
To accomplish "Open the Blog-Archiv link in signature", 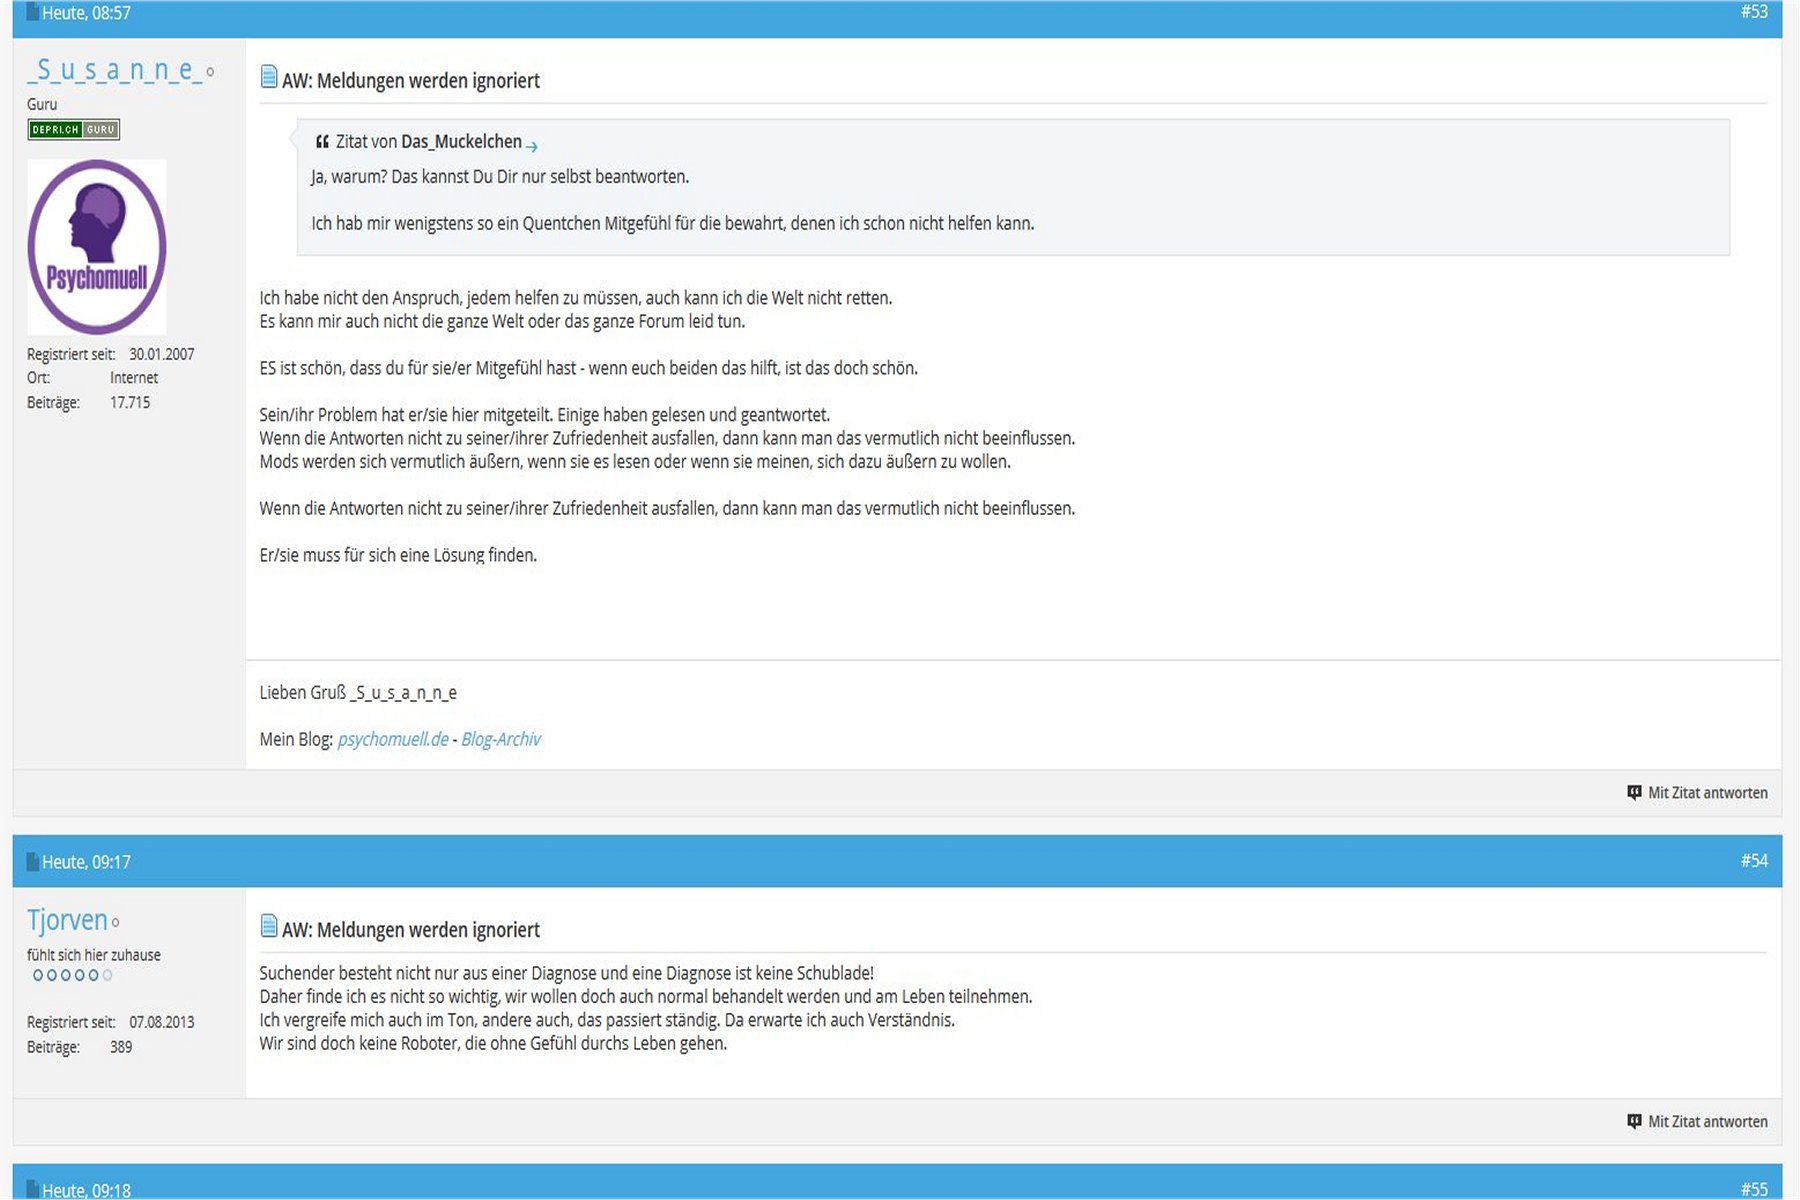I will [x=500, y=739].
